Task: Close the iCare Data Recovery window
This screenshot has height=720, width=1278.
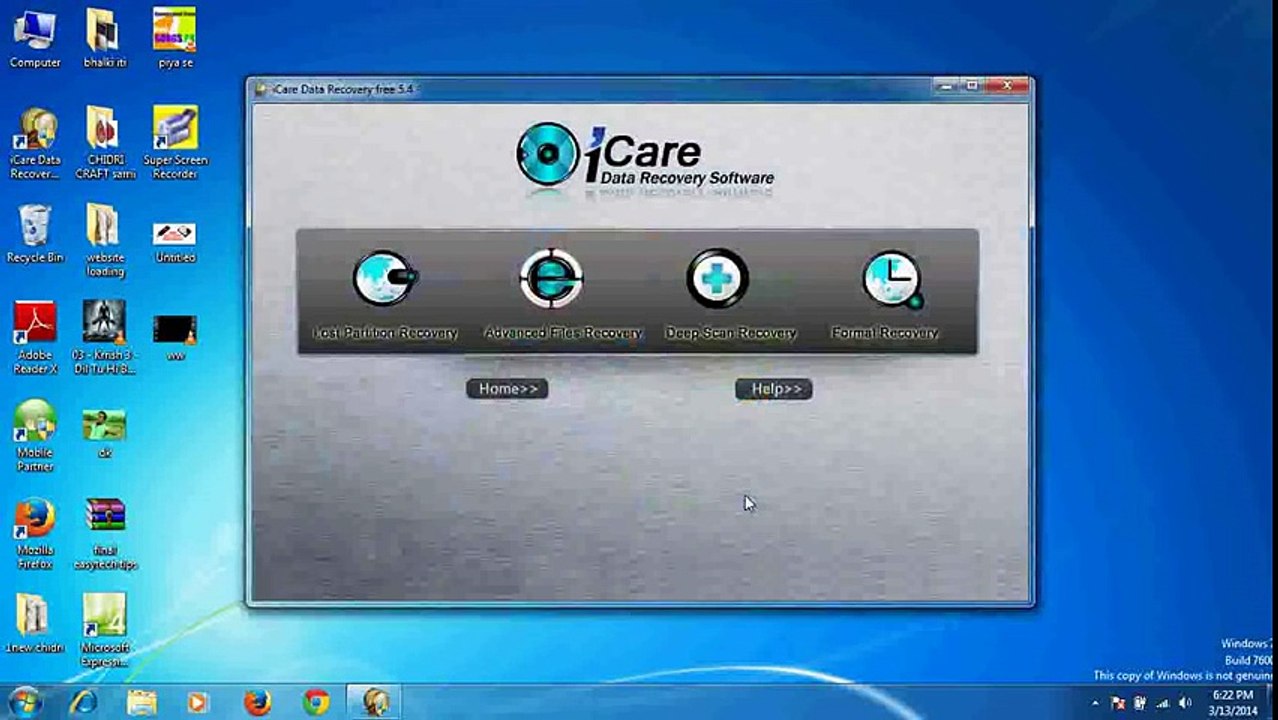Action: coord(1007,87)
